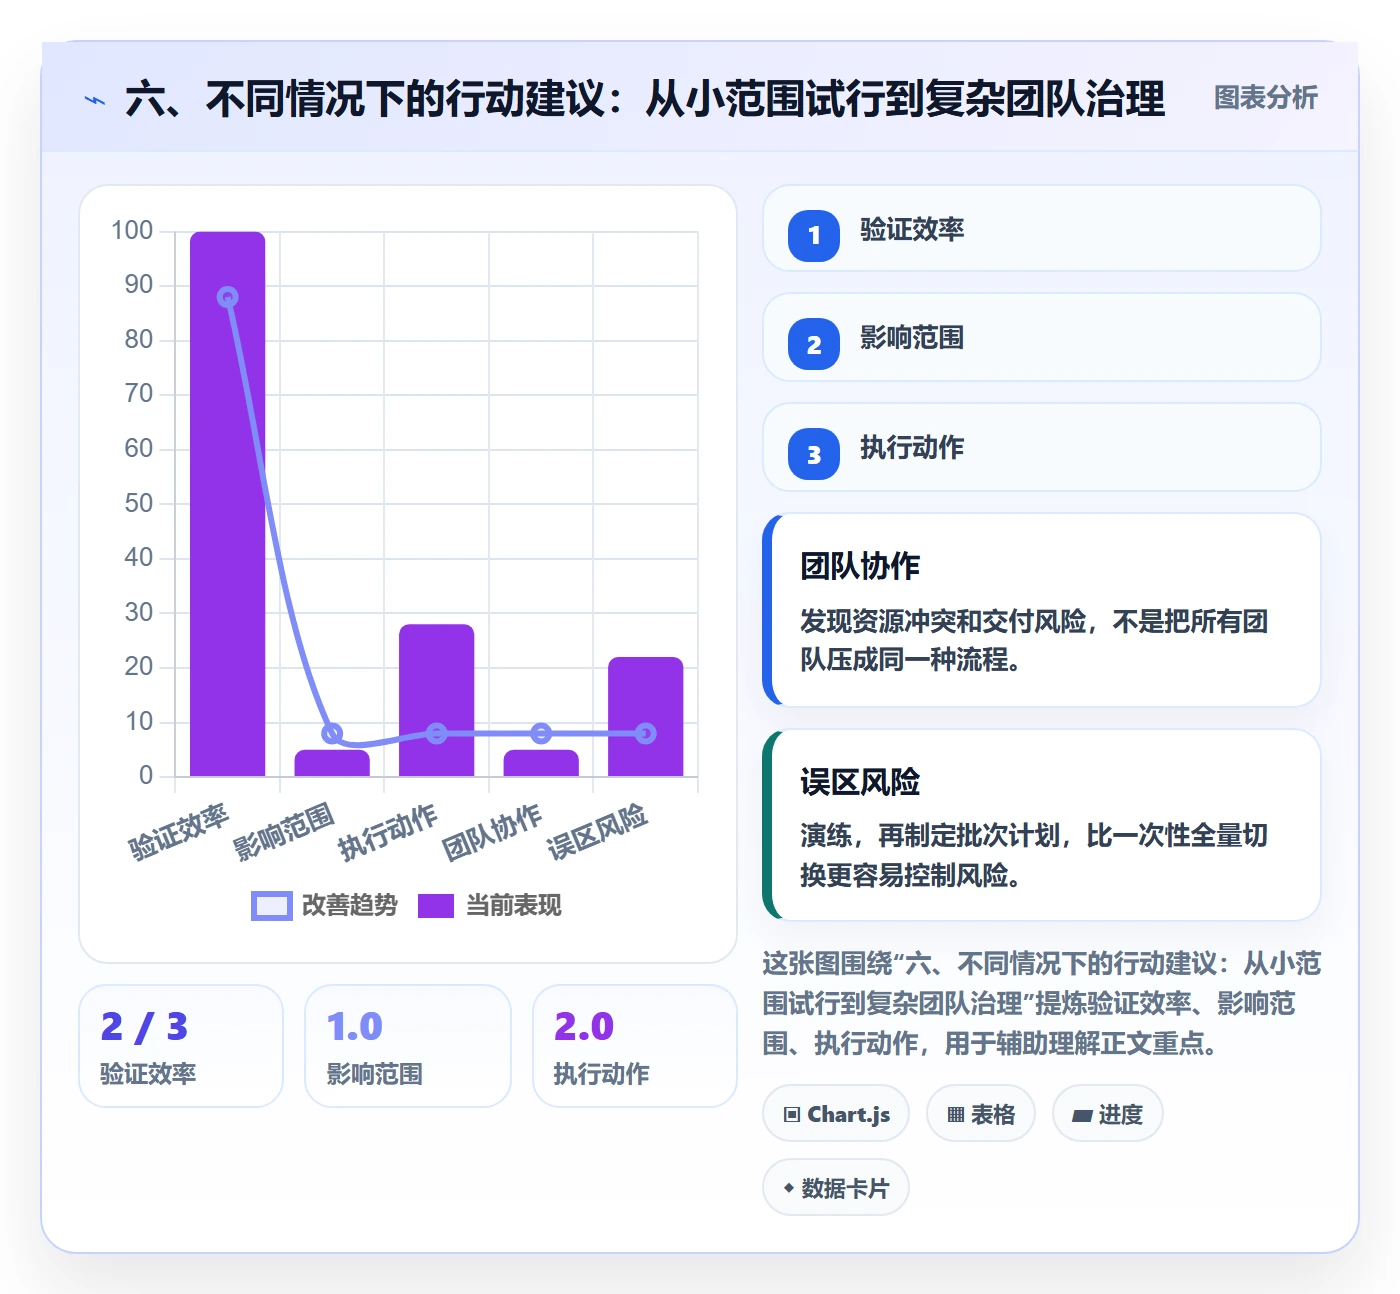Click the 影响范围 bar in the chart
This screenshot has height=1294, width=1400.
click(332, 763)
